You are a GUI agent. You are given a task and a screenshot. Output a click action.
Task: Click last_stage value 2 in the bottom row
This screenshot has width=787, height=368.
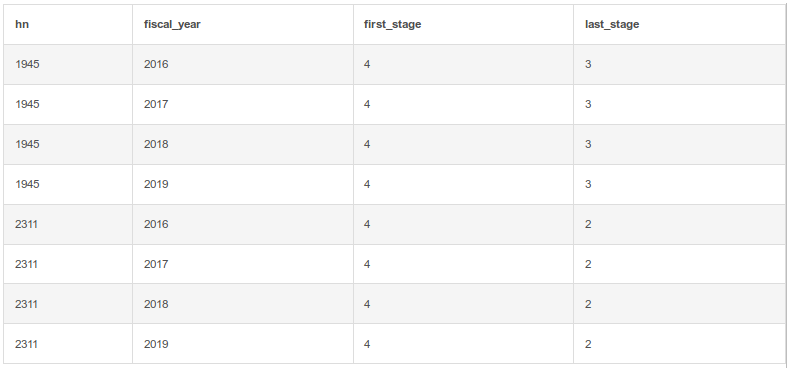(x=588, y=344)
